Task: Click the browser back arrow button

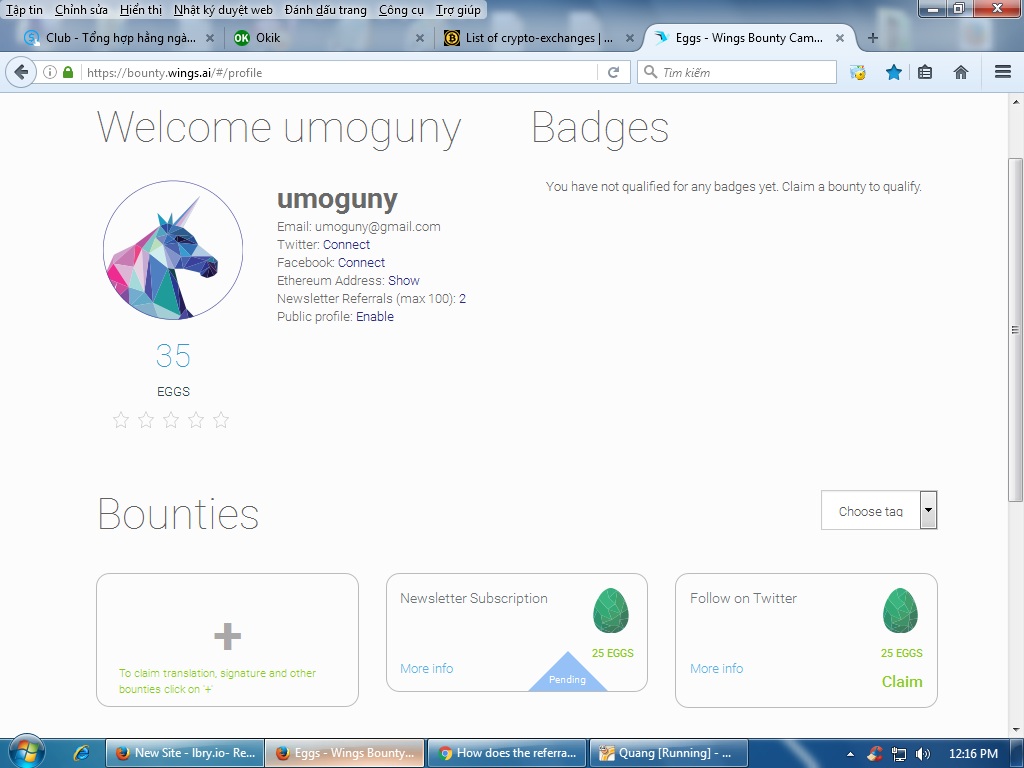Action: click(x=21, y=72)
